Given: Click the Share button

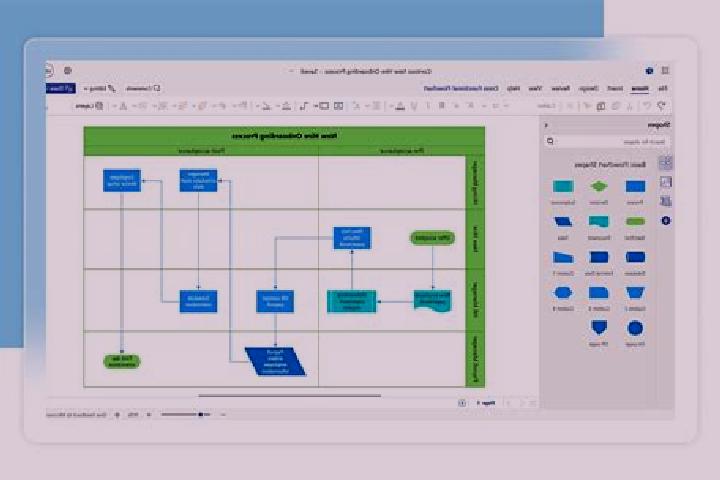Looking at the screenshot, I should [x=60, y=88].
